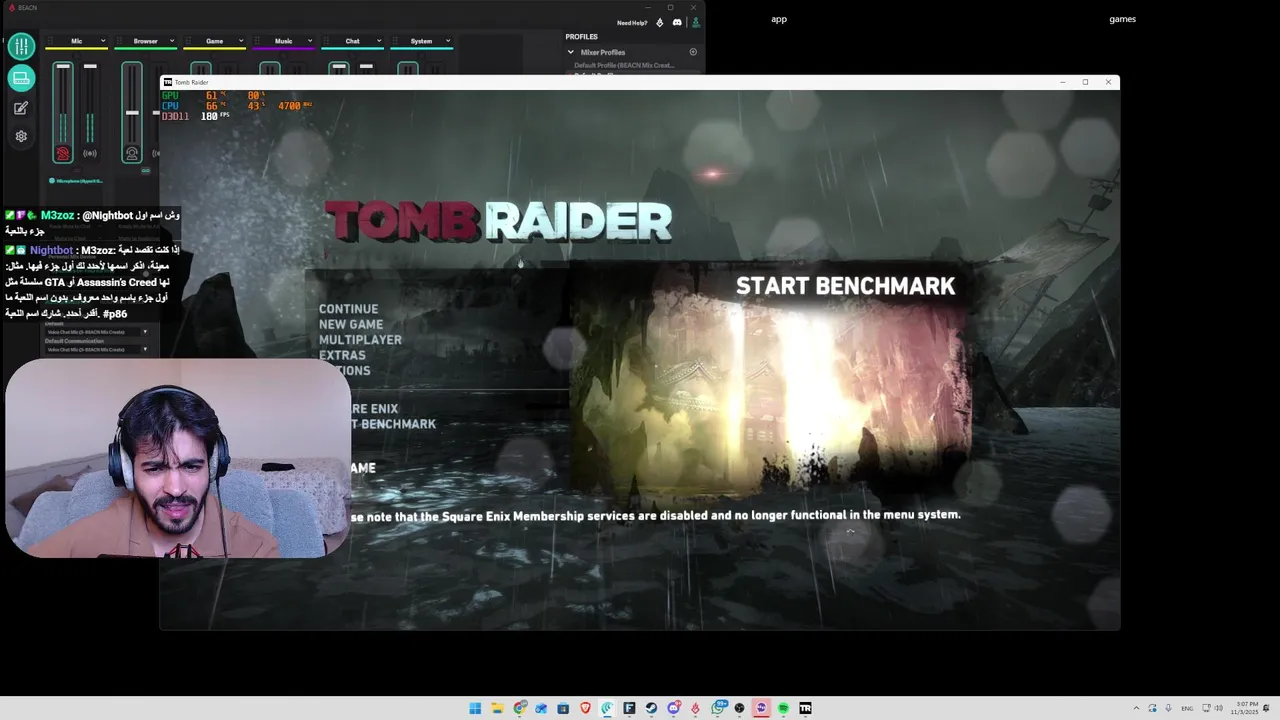Click the microphone tray icon
This screenshot has height=720, width=1280.
(x=1168, y=708)
